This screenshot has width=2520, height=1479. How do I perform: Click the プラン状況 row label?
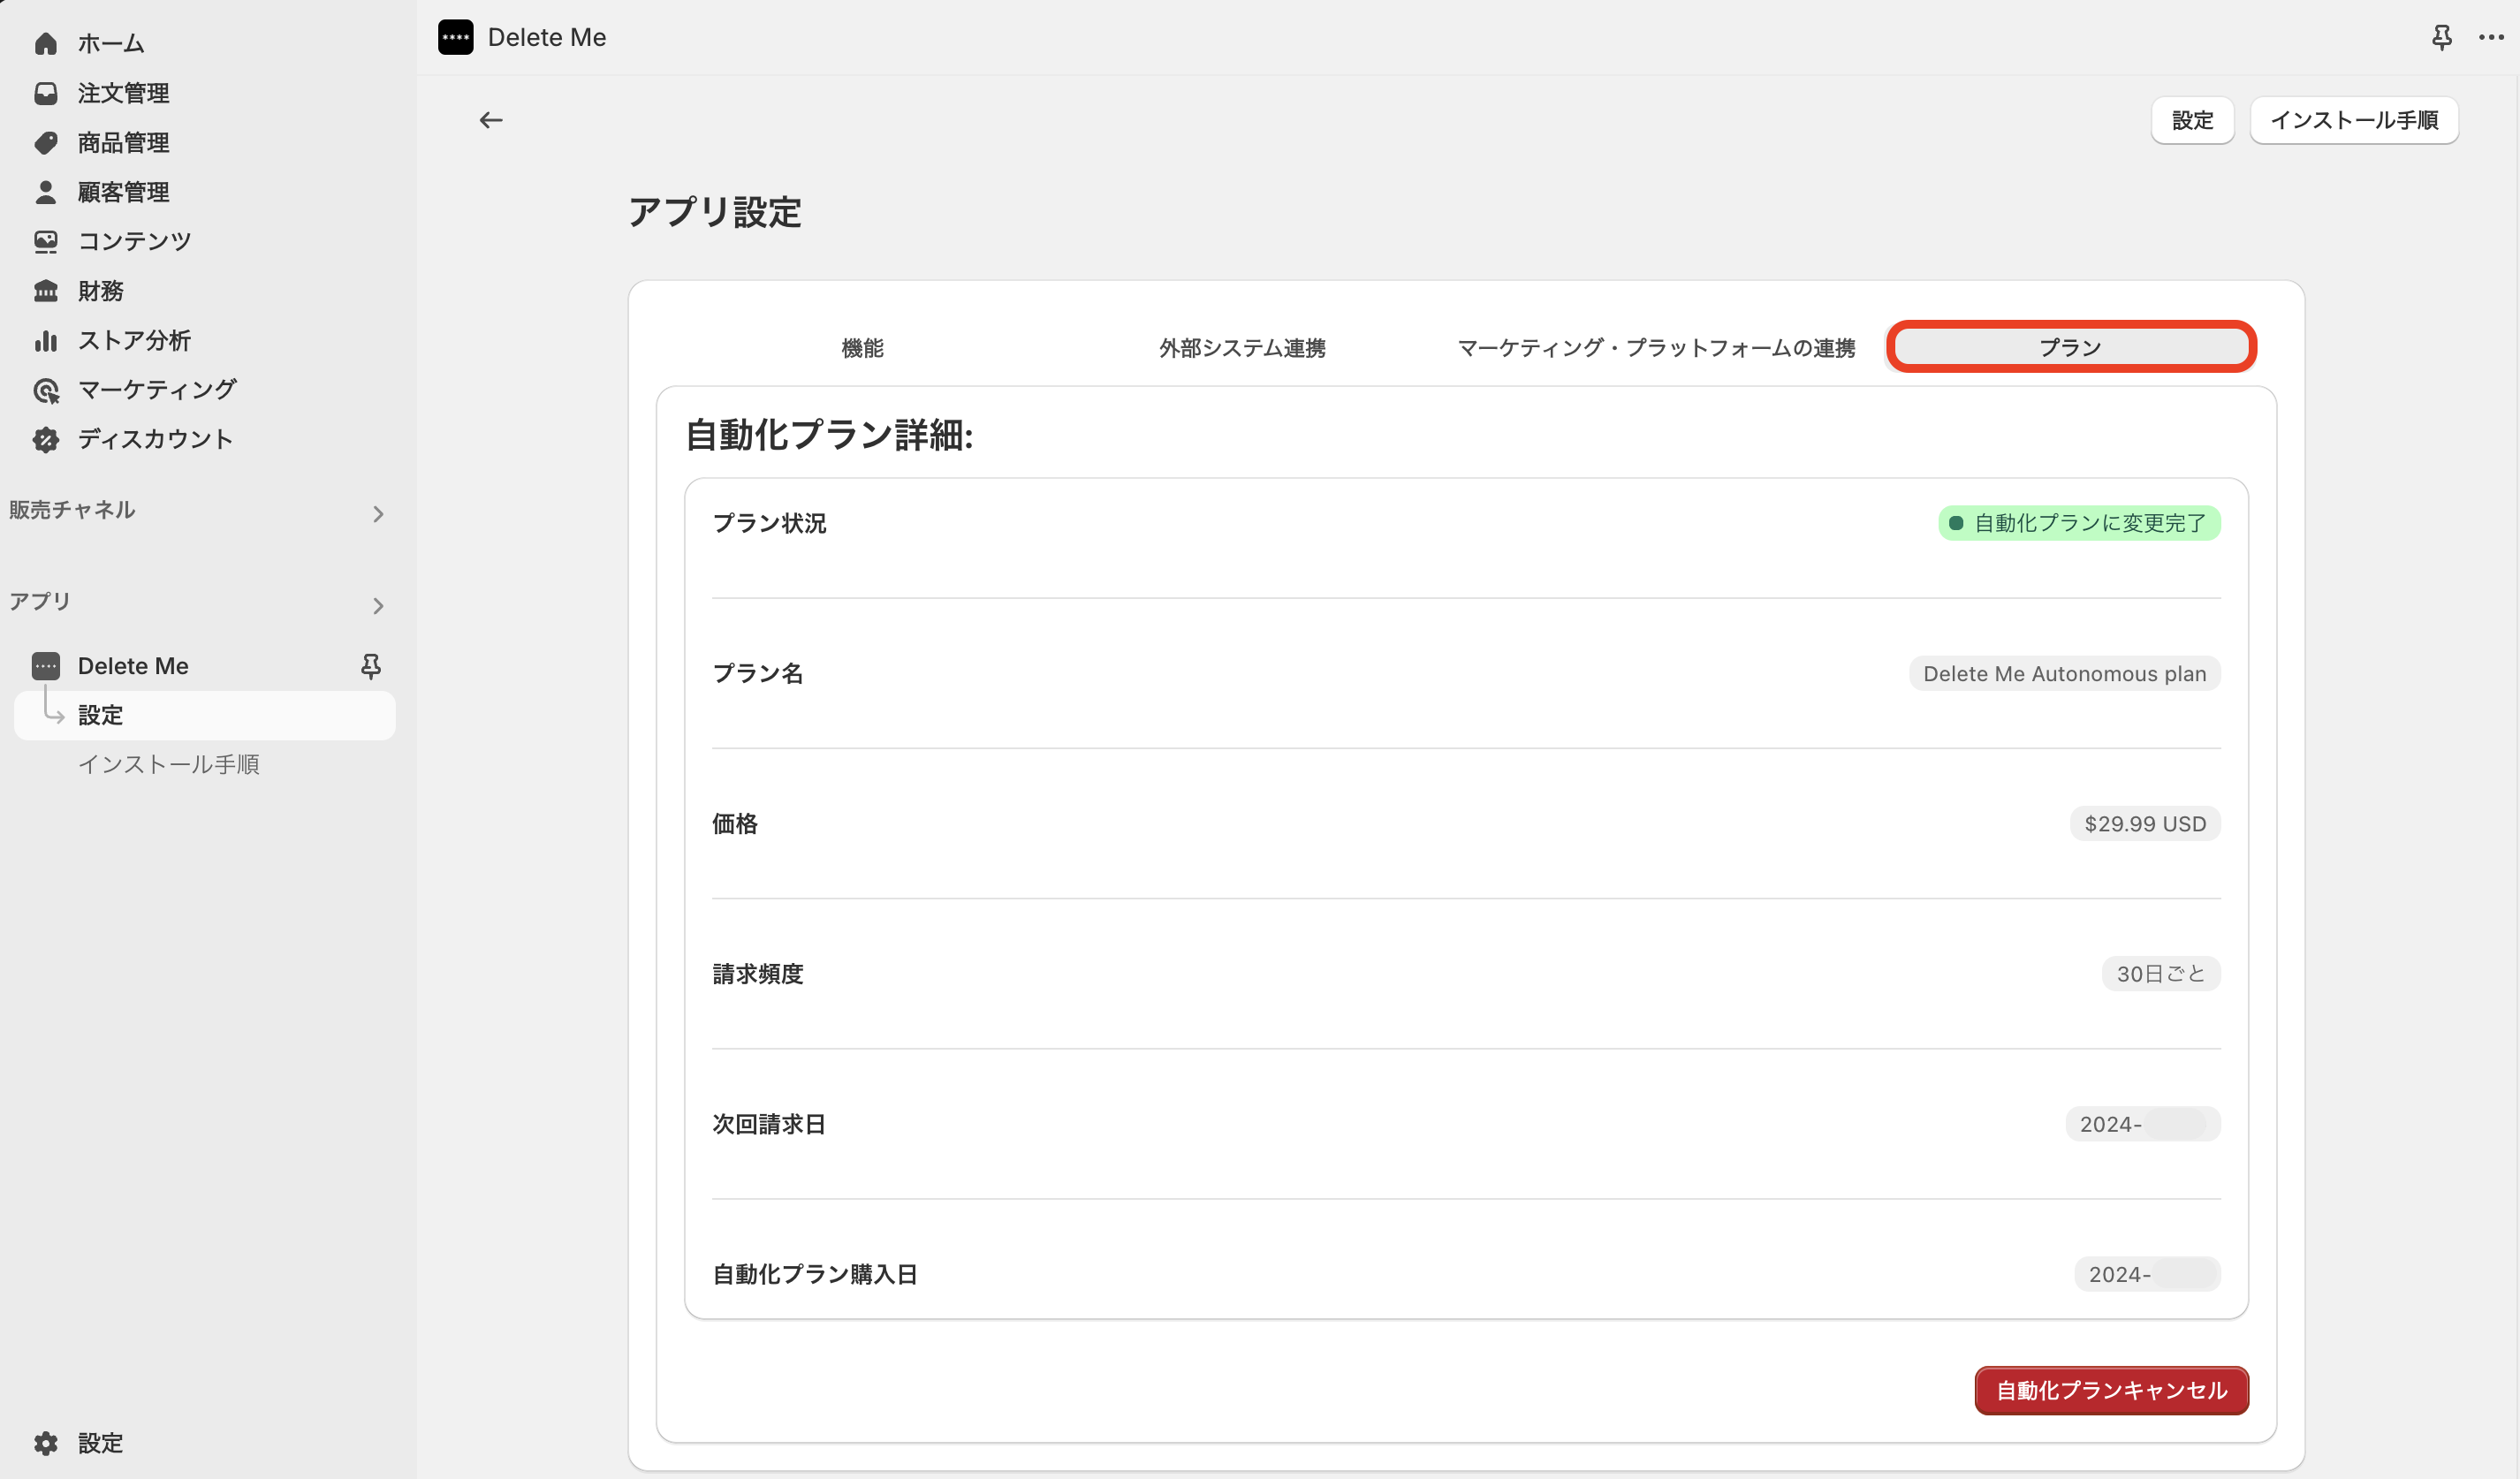click(769, 523)
